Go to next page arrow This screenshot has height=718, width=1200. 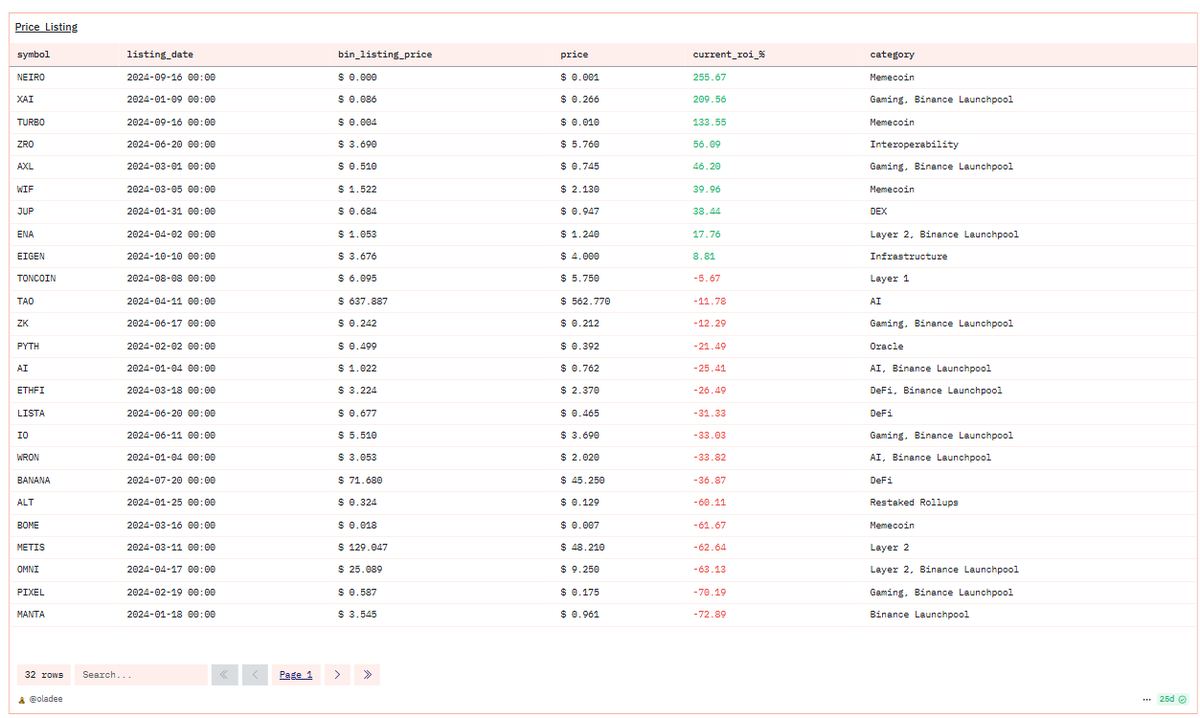(337, 675)
